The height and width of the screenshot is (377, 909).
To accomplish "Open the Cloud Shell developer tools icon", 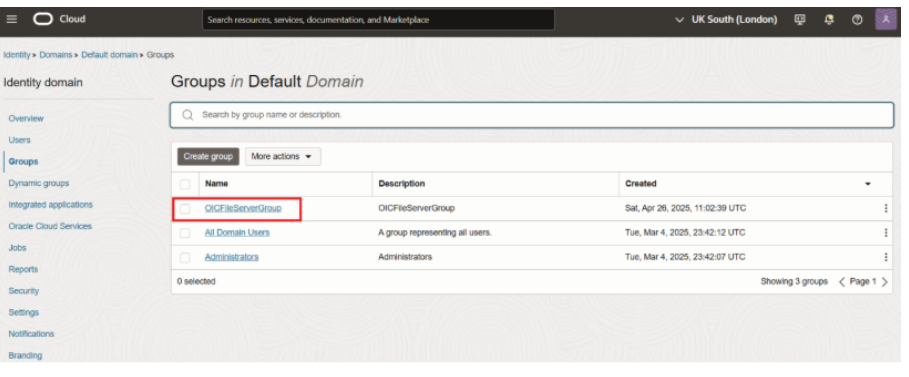I will pos(800,20).
